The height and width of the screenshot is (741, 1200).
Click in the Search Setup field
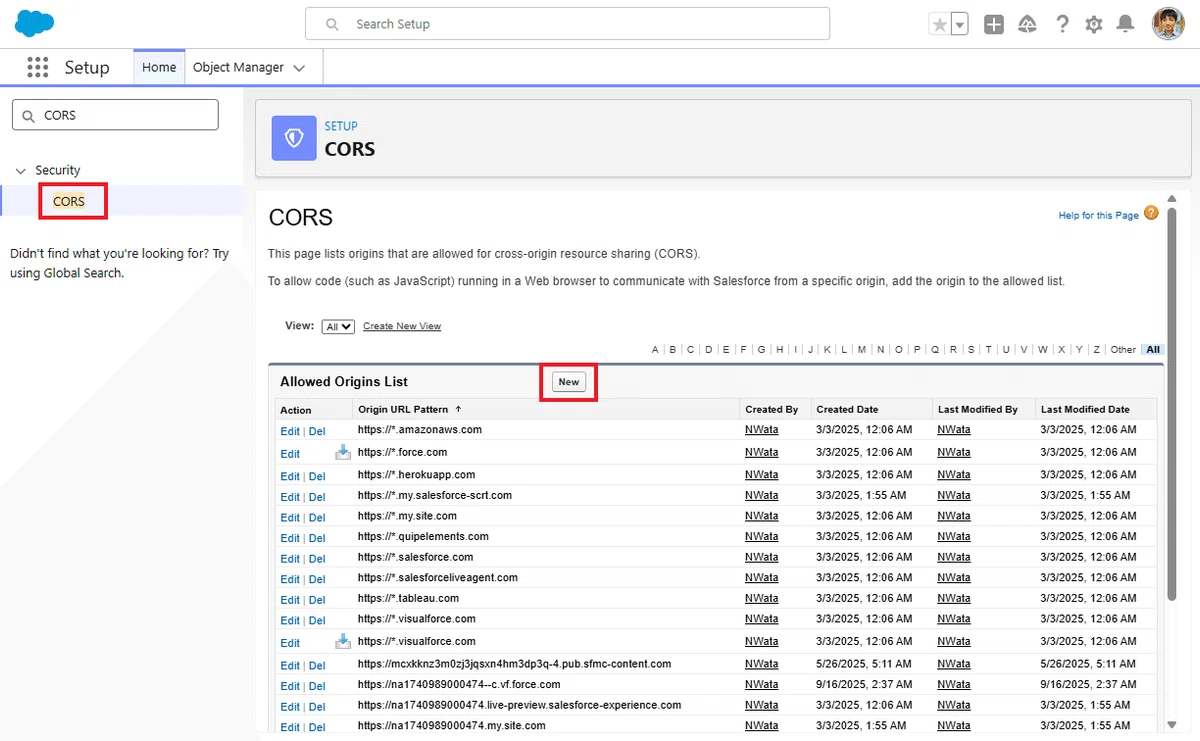point(567,24)
